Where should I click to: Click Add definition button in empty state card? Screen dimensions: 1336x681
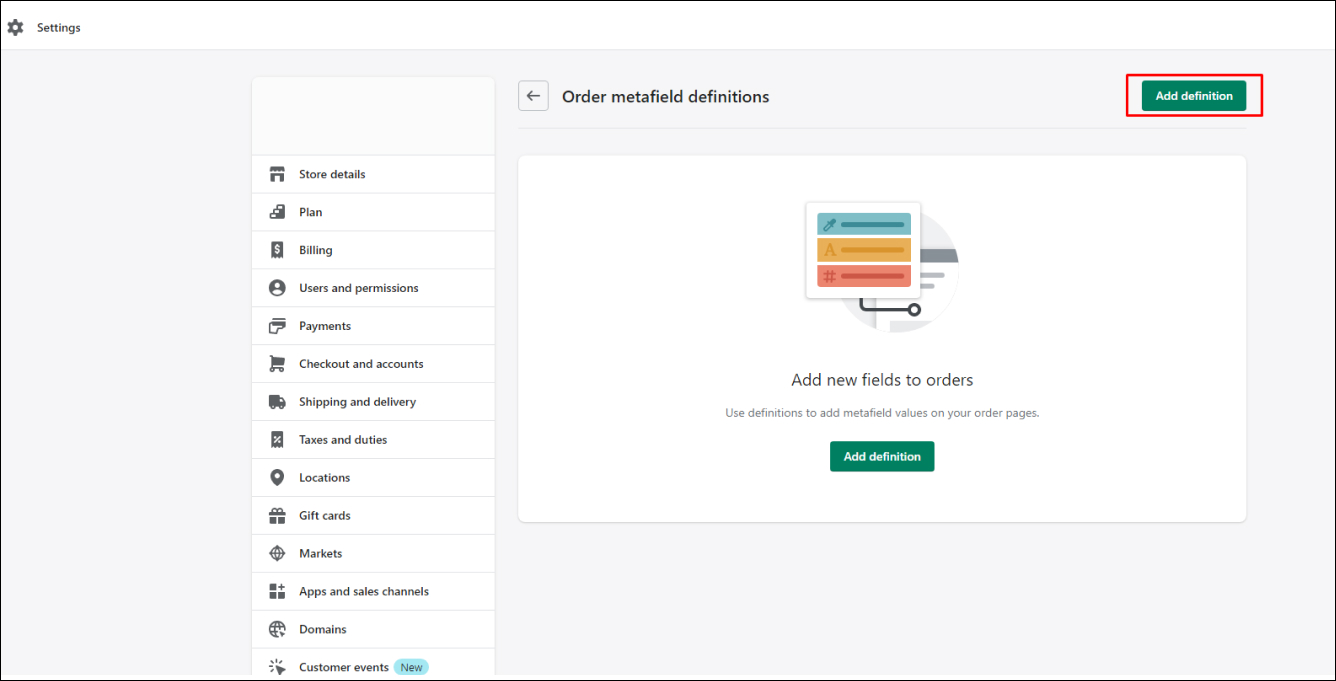882,456
